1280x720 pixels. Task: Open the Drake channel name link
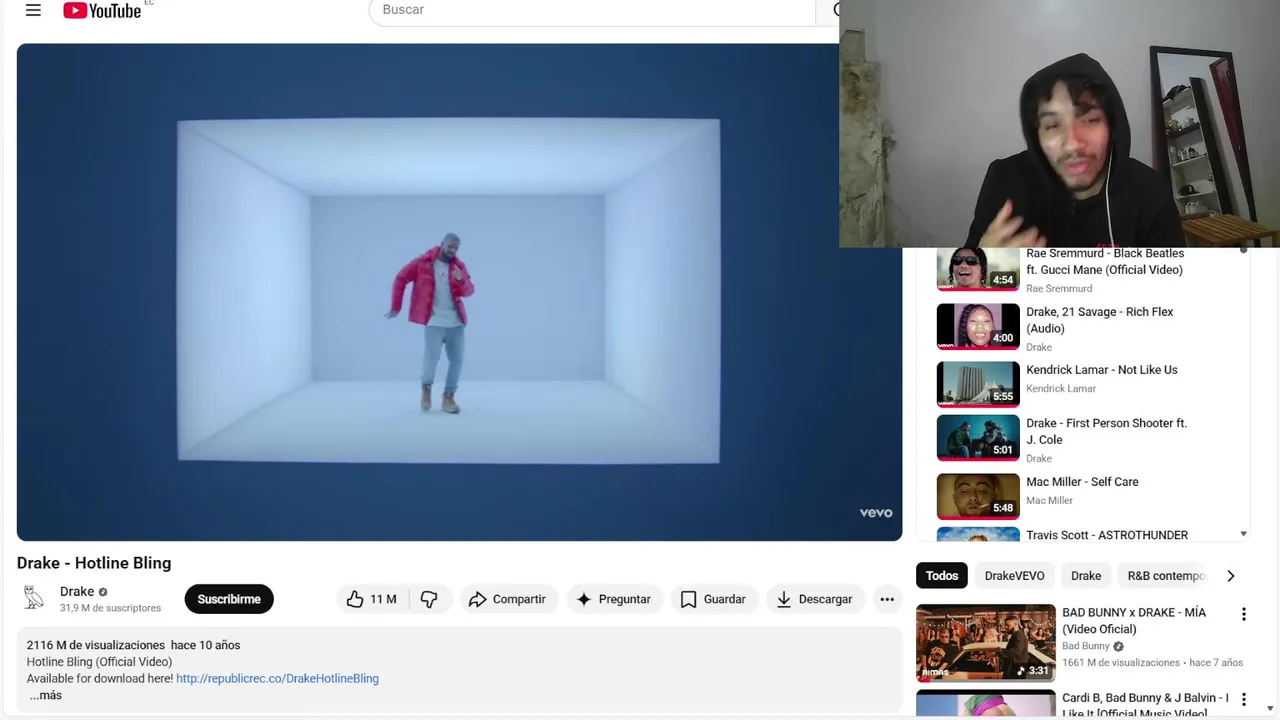tap(77, 591)
